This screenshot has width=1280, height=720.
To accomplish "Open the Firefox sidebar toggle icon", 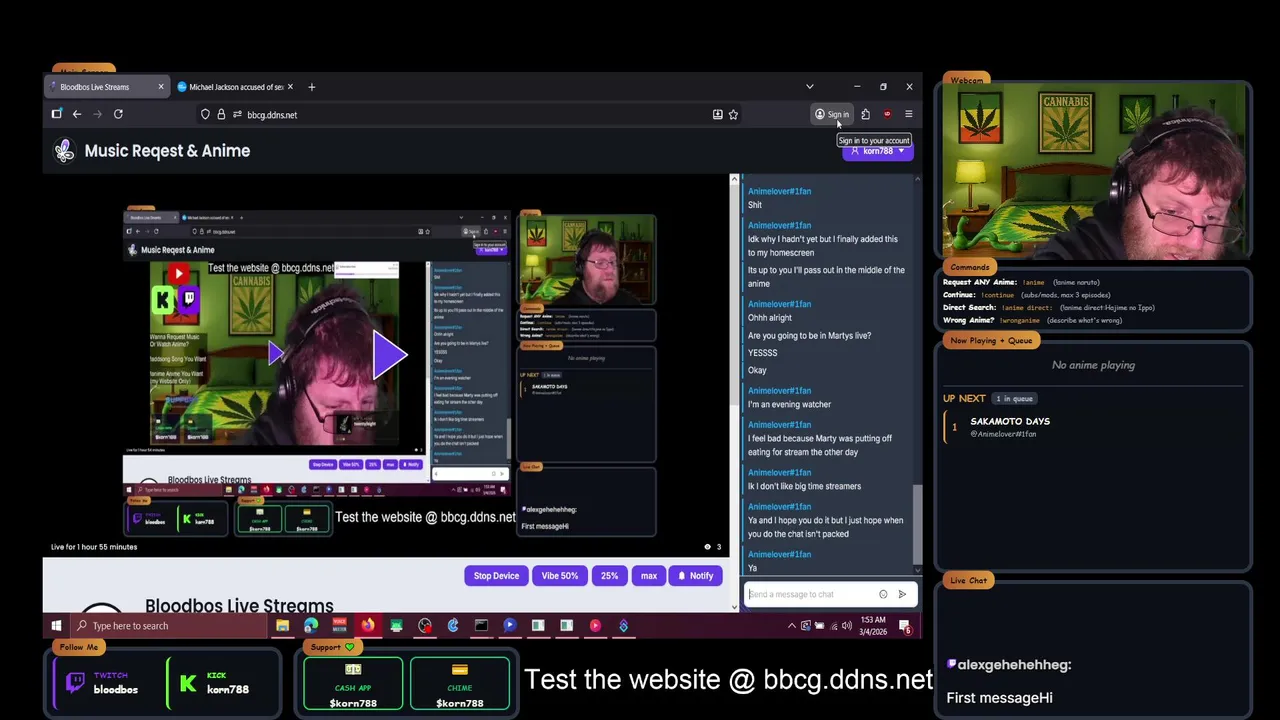I will [57, 114].
